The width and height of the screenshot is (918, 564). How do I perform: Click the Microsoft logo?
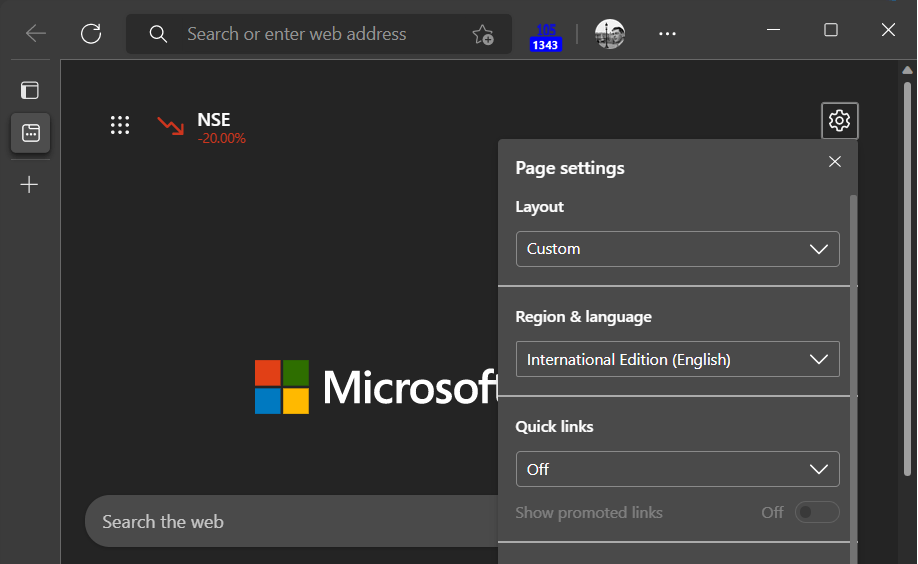click(376, 387)
